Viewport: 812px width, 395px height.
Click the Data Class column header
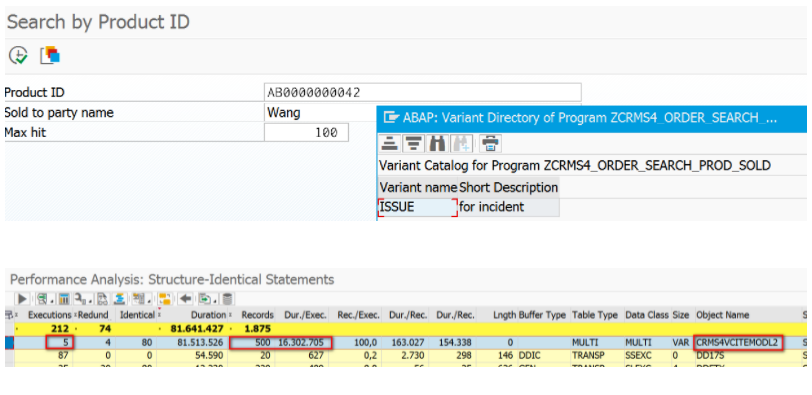pyautogui.click(x=647, y=315)
